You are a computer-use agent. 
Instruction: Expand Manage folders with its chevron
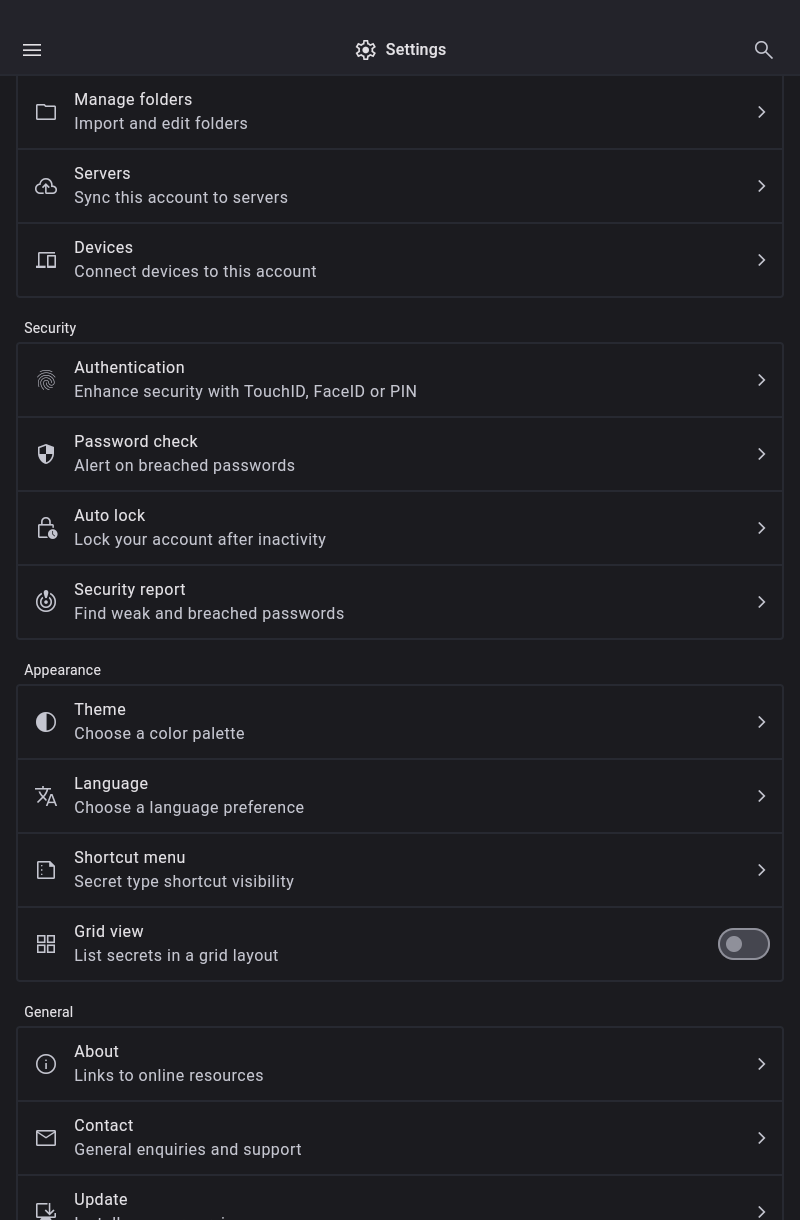click(761, 112)
